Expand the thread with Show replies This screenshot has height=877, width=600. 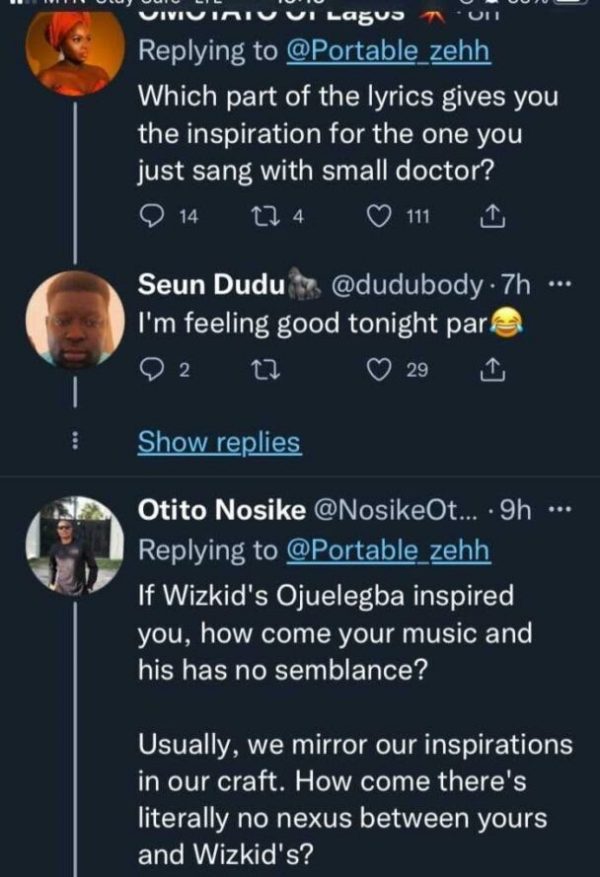point(218,441)
